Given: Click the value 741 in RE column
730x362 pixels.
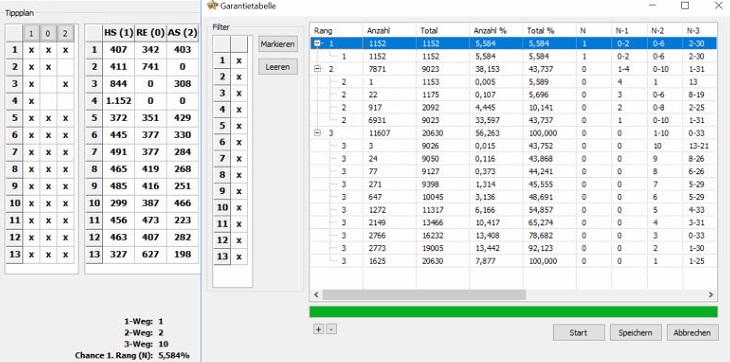Looking at the screenshot, I should tap(150, 67).
